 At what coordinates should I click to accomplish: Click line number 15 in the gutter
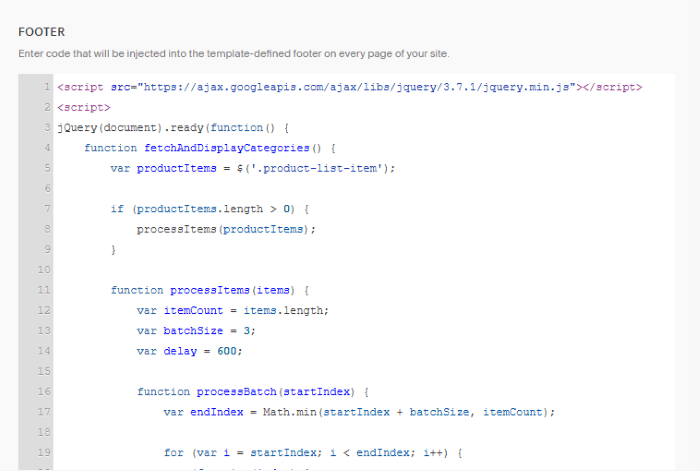click(x=45, y=371)
